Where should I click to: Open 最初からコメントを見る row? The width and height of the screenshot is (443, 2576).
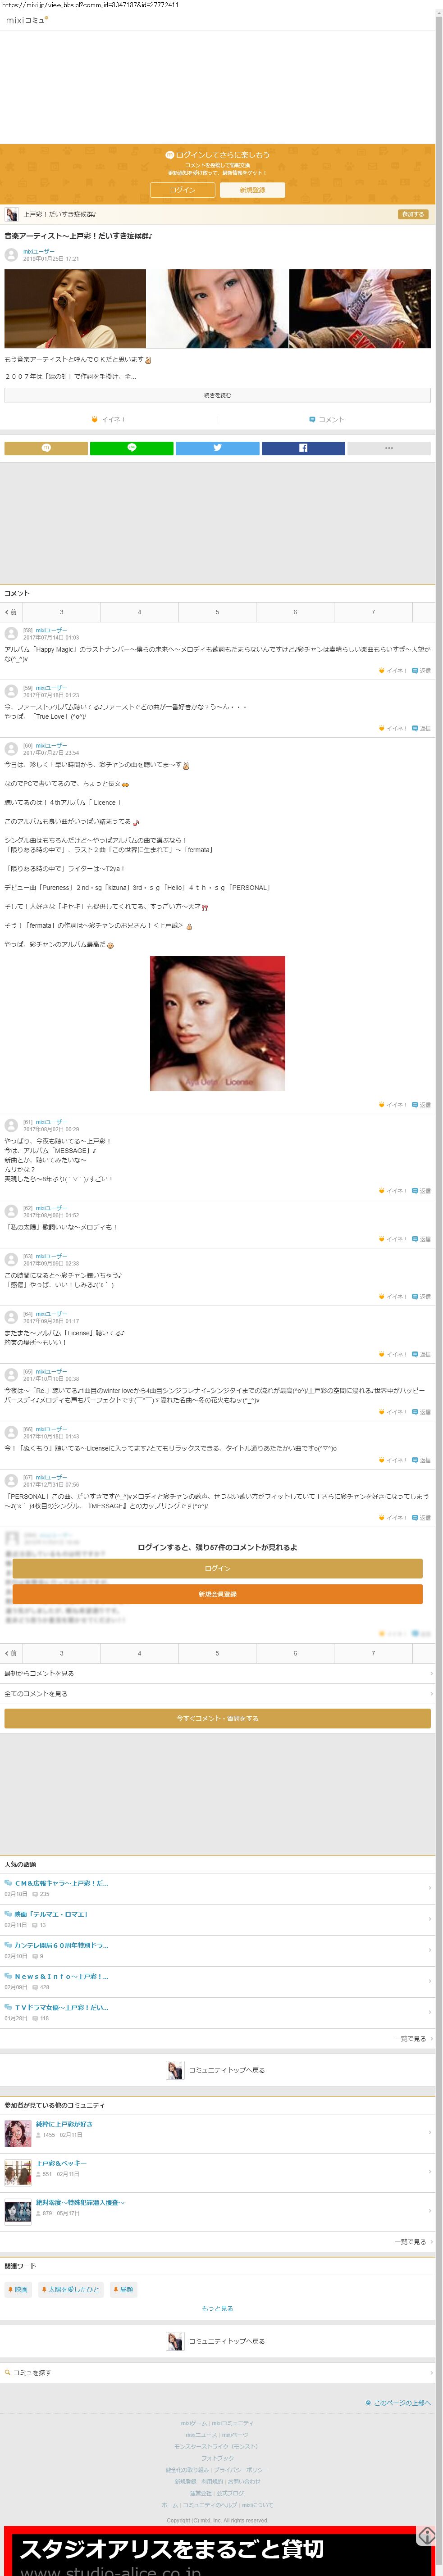[217, 1673]
